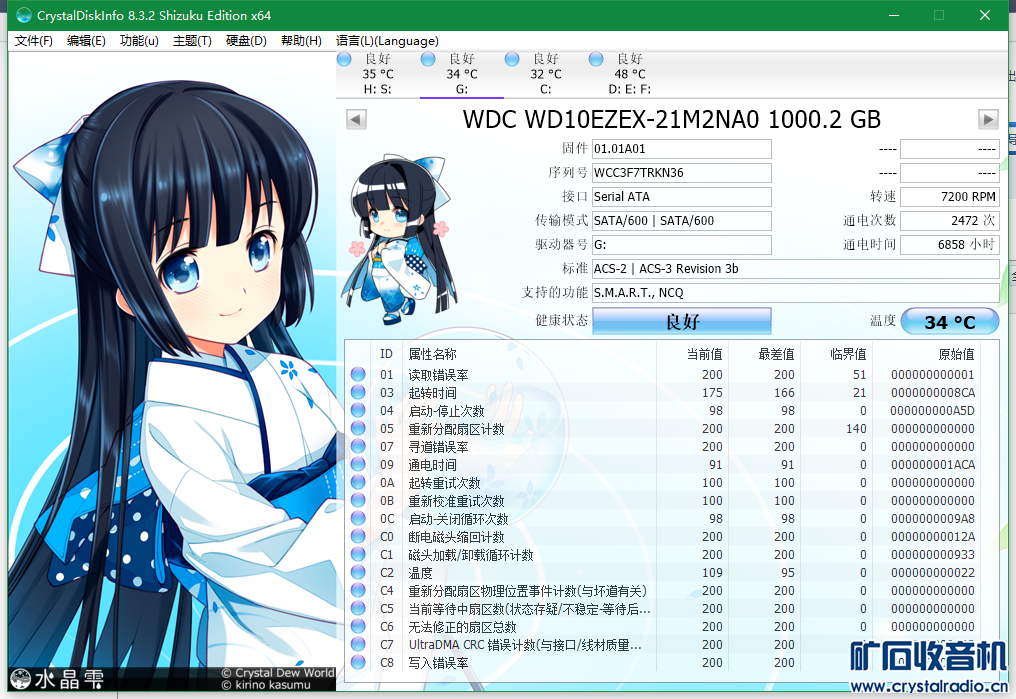The image size is (1016, 699).
Task: Click the ACS-2 standard field
Action: 796,269
